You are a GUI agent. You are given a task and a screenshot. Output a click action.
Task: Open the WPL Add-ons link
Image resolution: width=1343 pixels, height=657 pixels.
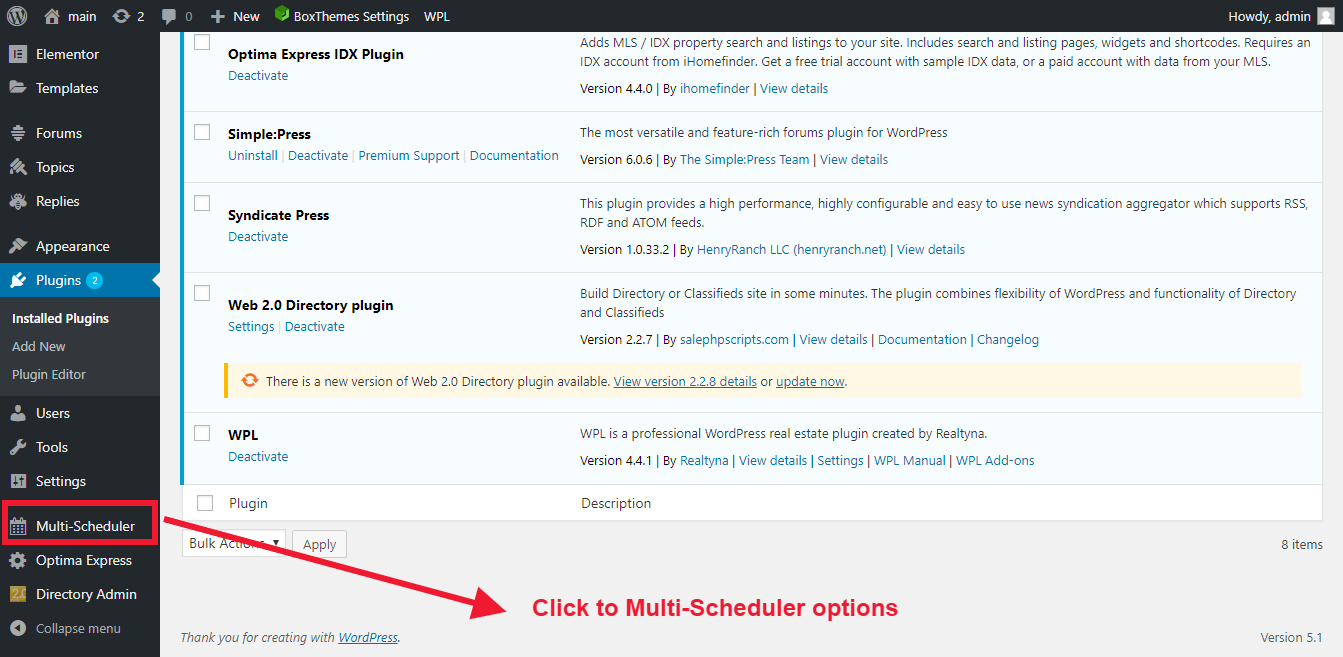[x=995, y=460]
